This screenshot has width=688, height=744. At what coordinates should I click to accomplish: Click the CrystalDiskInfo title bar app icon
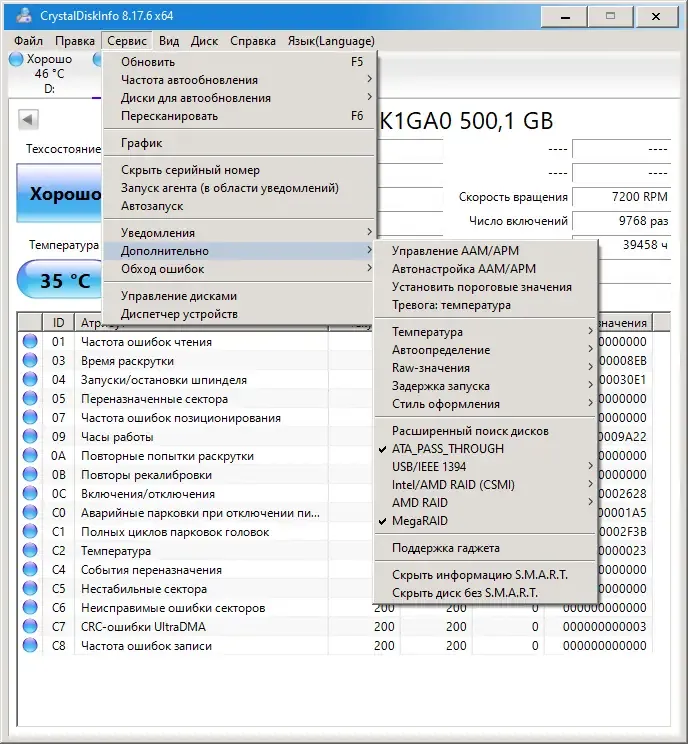click(x=23, y=16)
